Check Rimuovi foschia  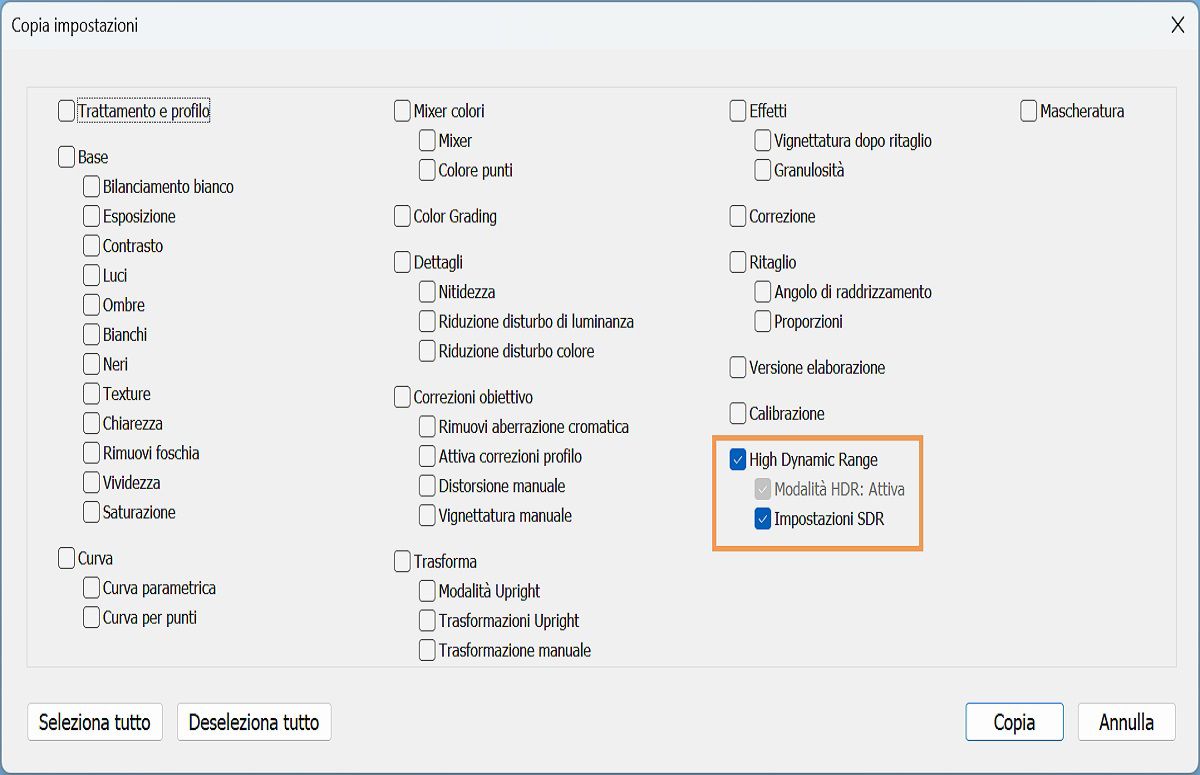tap(90, 453)
